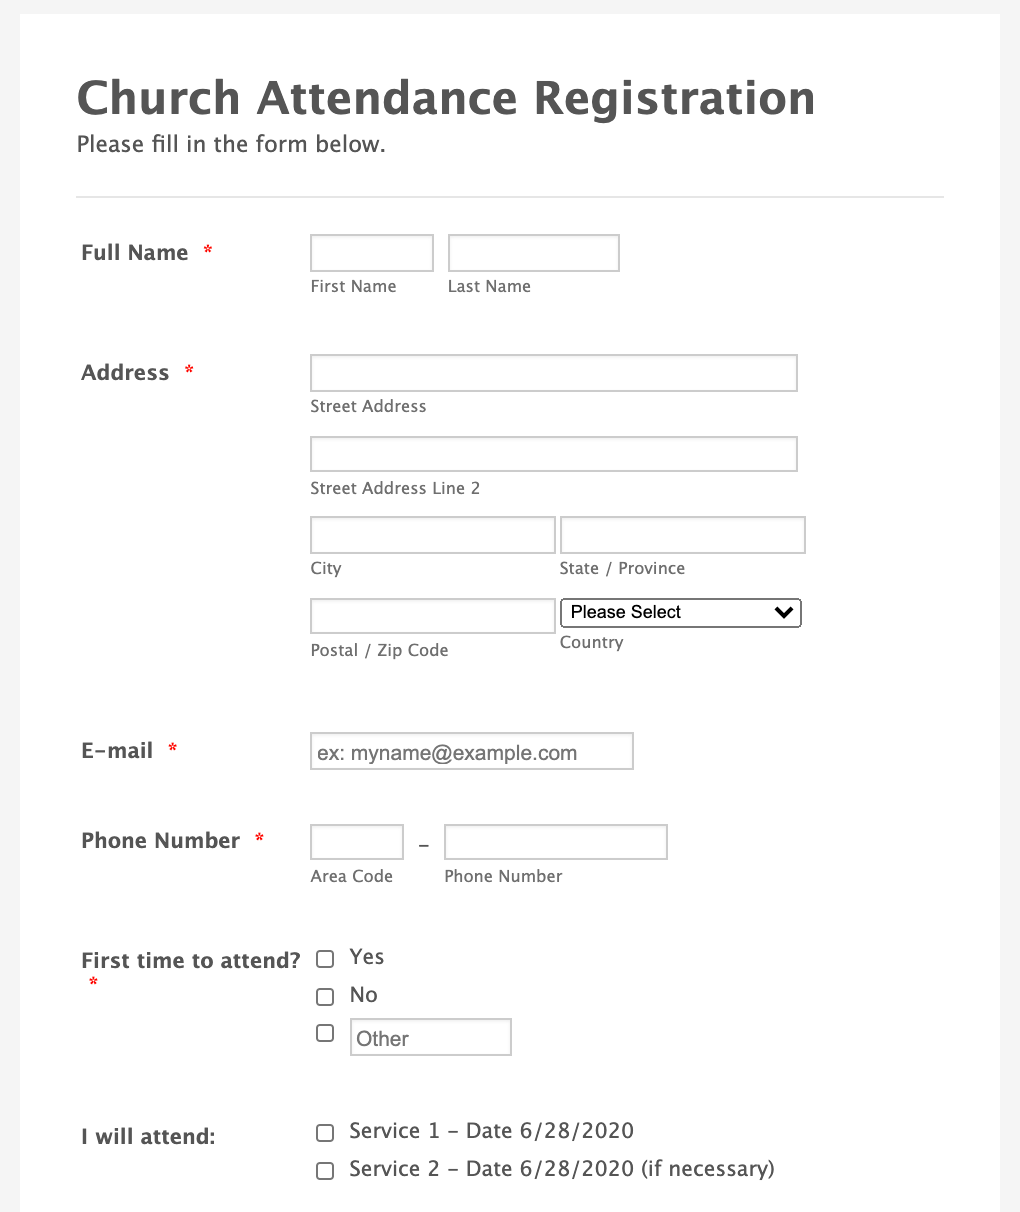Focus the State / Province field
The width and height of the screenshot is (1020, 1212).
pos(682,535)
